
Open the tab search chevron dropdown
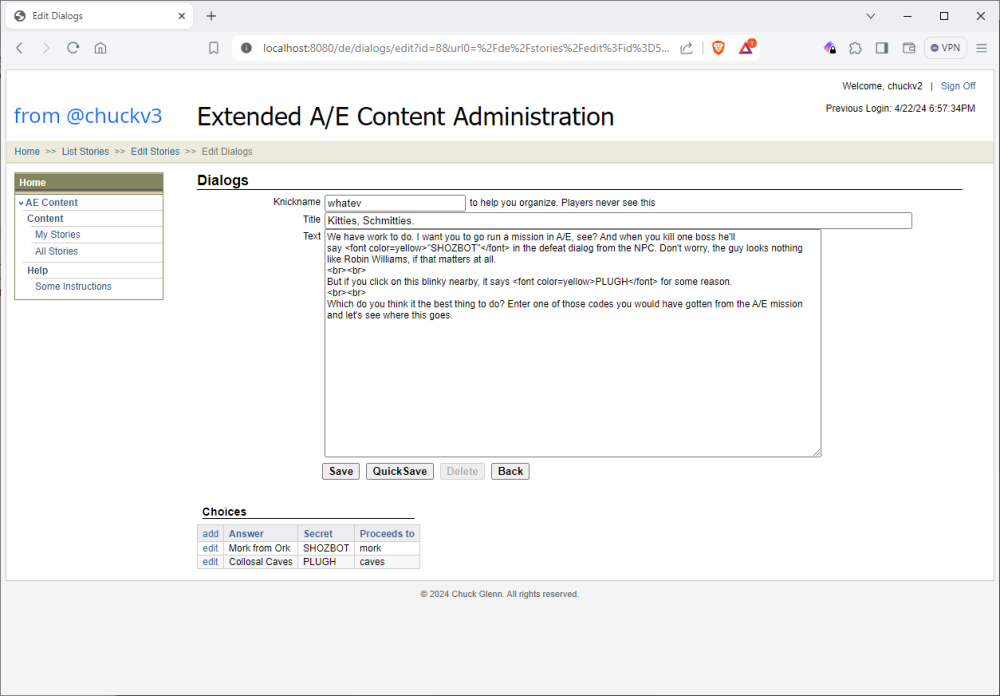pos(871,16)
